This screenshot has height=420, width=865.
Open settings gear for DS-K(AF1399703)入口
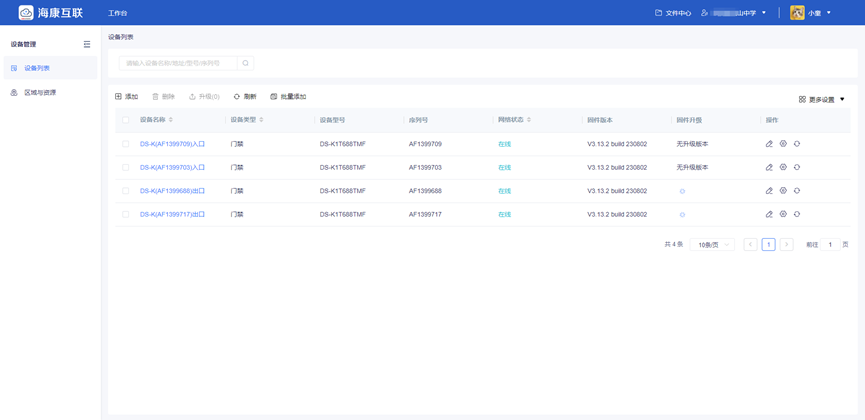click(x=783, y=167)
